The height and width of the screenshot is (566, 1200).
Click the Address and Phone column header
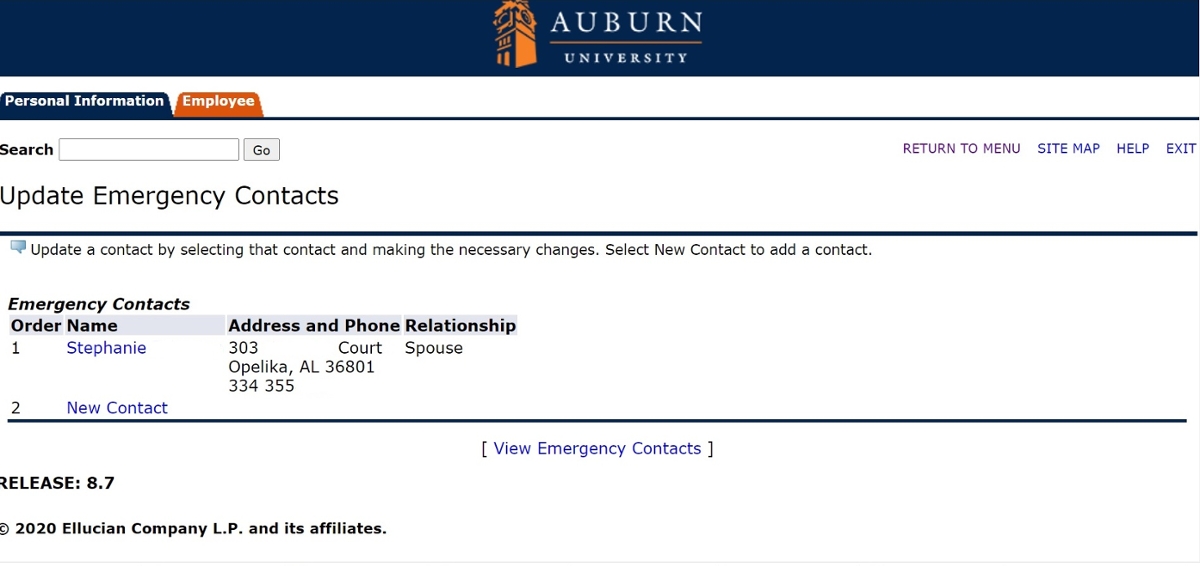pyautogui.click(x=314, y=326)
